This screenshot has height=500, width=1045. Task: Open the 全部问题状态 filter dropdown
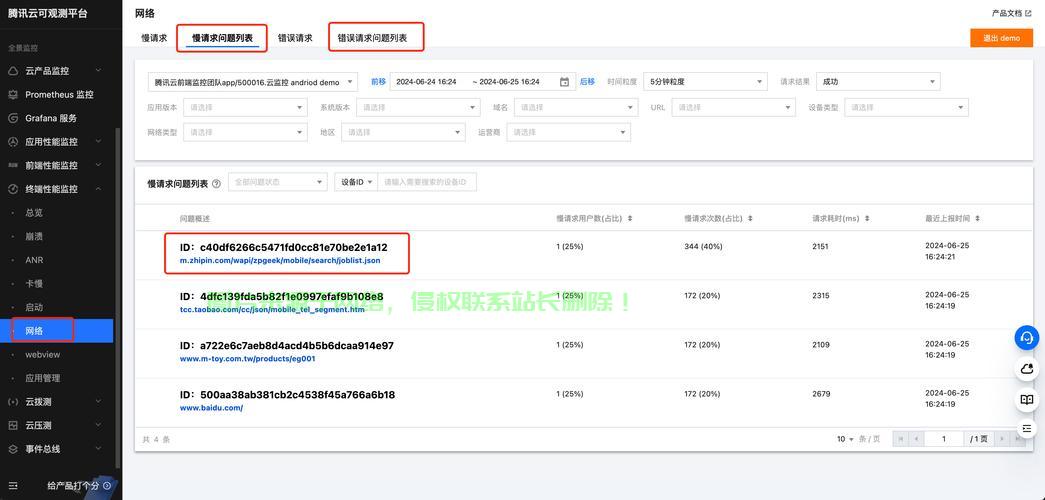point(278,182)
